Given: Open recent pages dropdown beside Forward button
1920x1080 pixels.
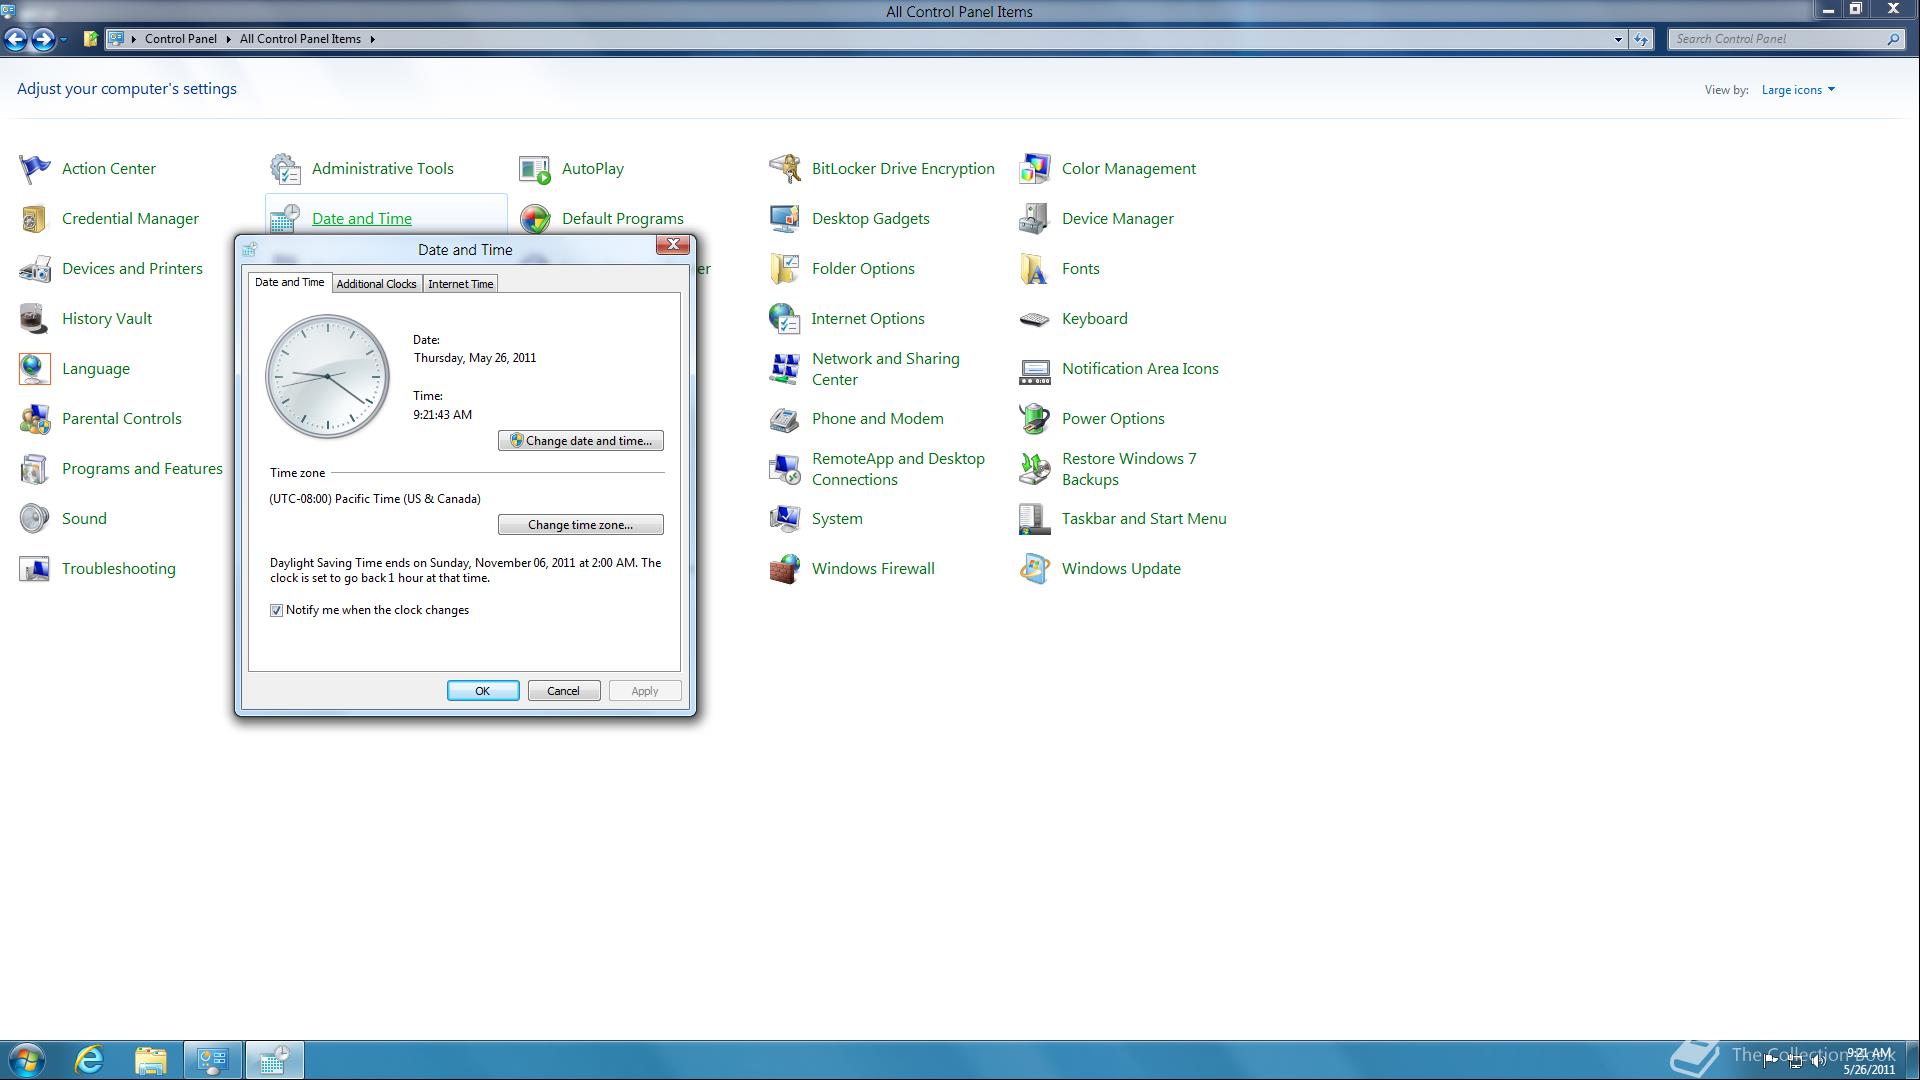Looking at the screenshot, I should tap(63, 39).
